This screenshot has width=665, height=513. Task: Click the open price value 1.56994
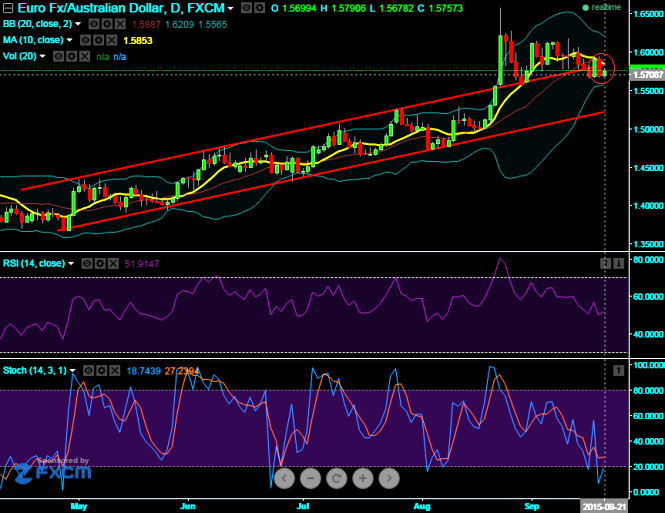[x=299, y=8]
